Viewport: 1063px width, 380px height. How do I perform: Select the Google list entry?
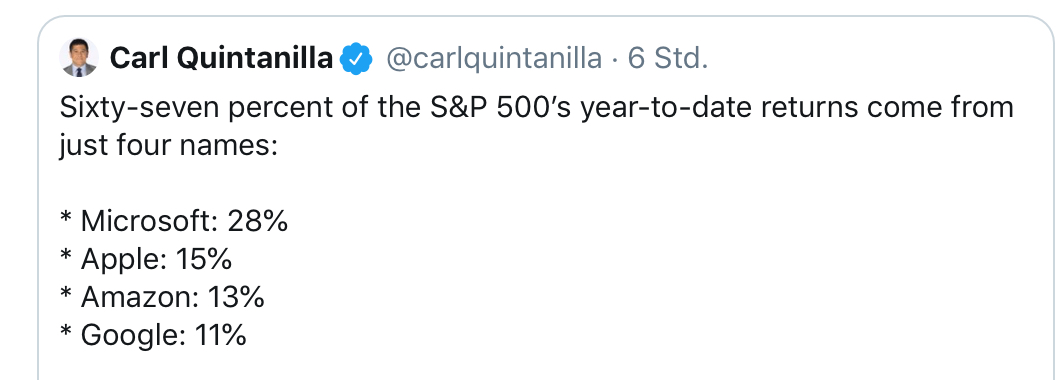tap(153, 335)
